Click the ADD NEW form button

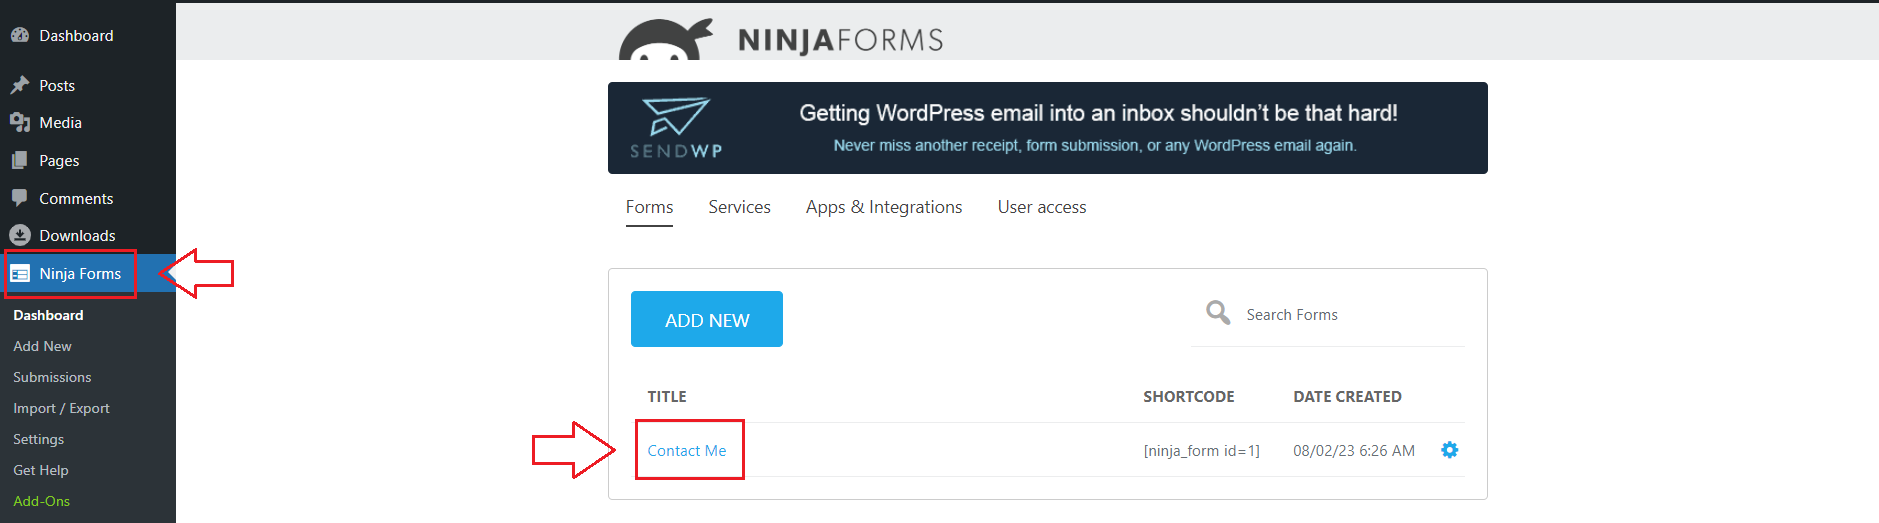707,319
